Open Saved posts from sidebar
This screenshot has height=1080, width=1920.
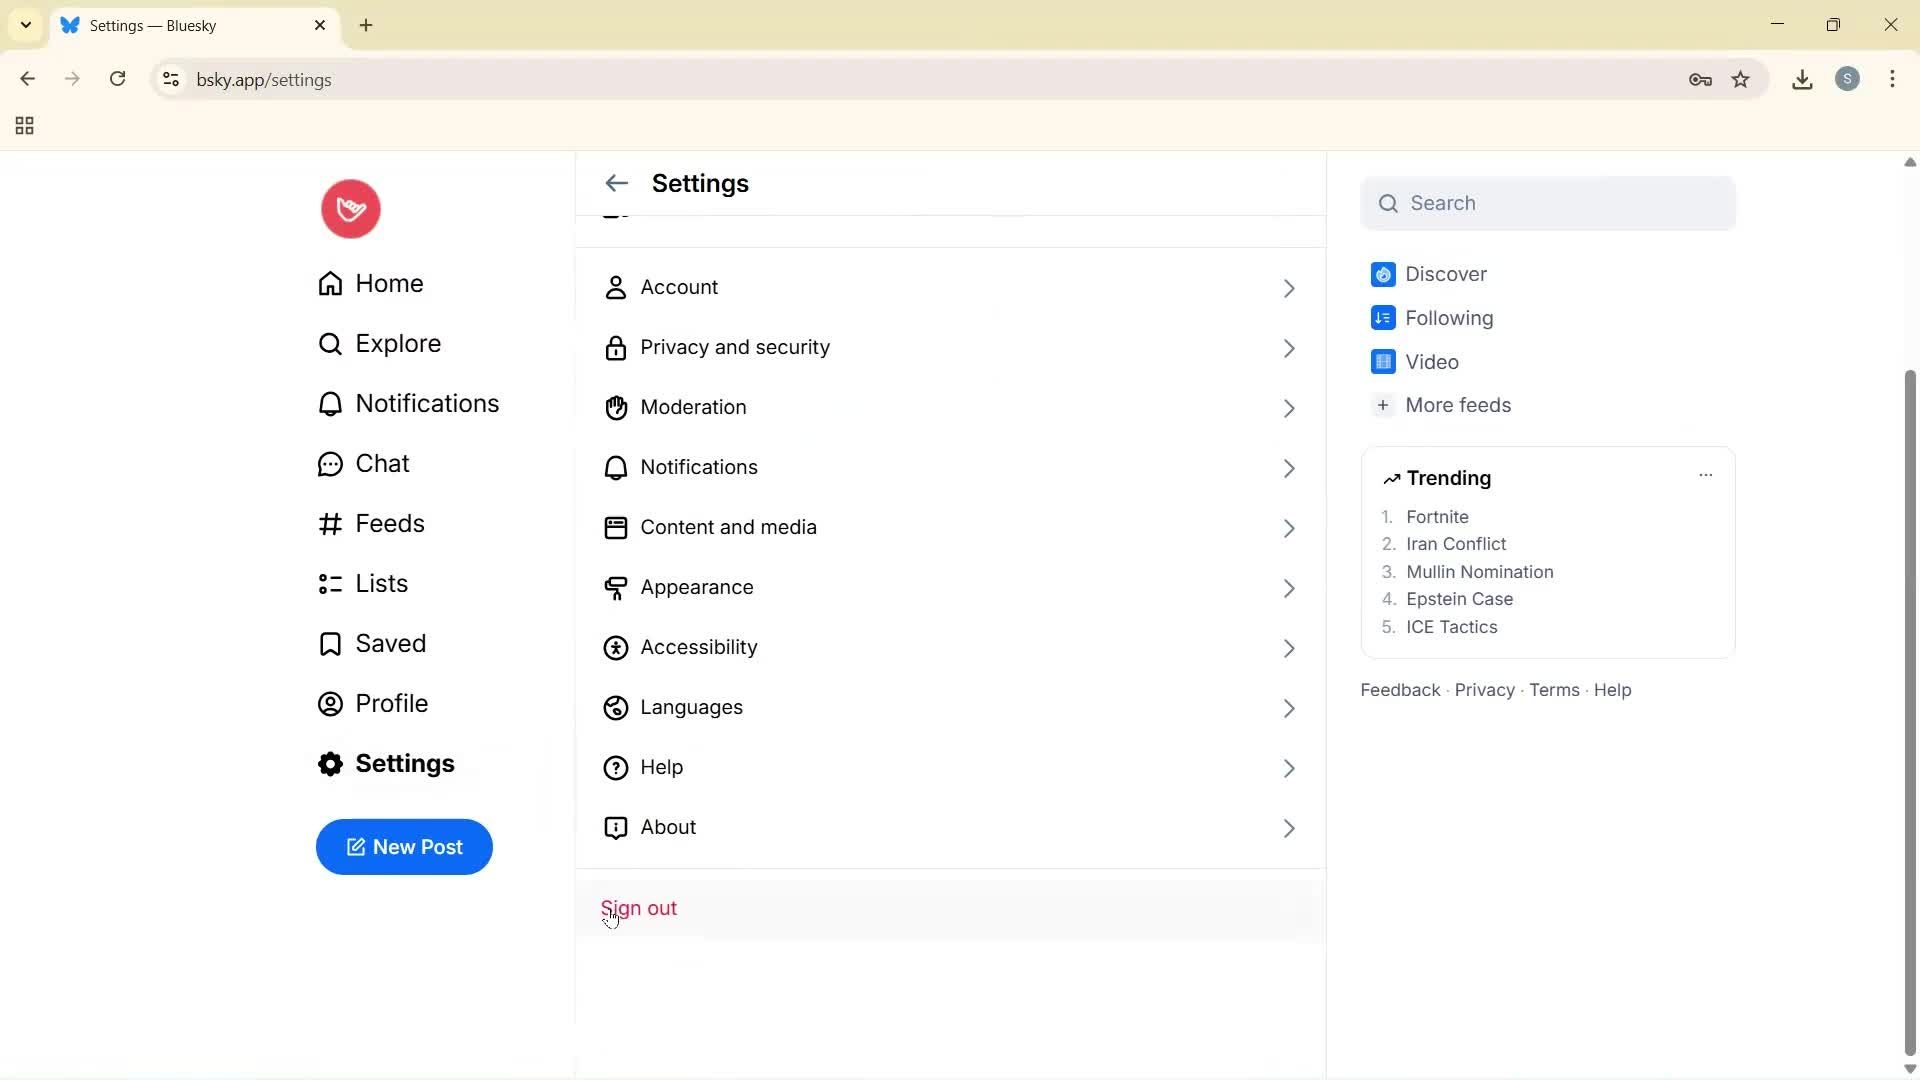[x=392, y=643]
